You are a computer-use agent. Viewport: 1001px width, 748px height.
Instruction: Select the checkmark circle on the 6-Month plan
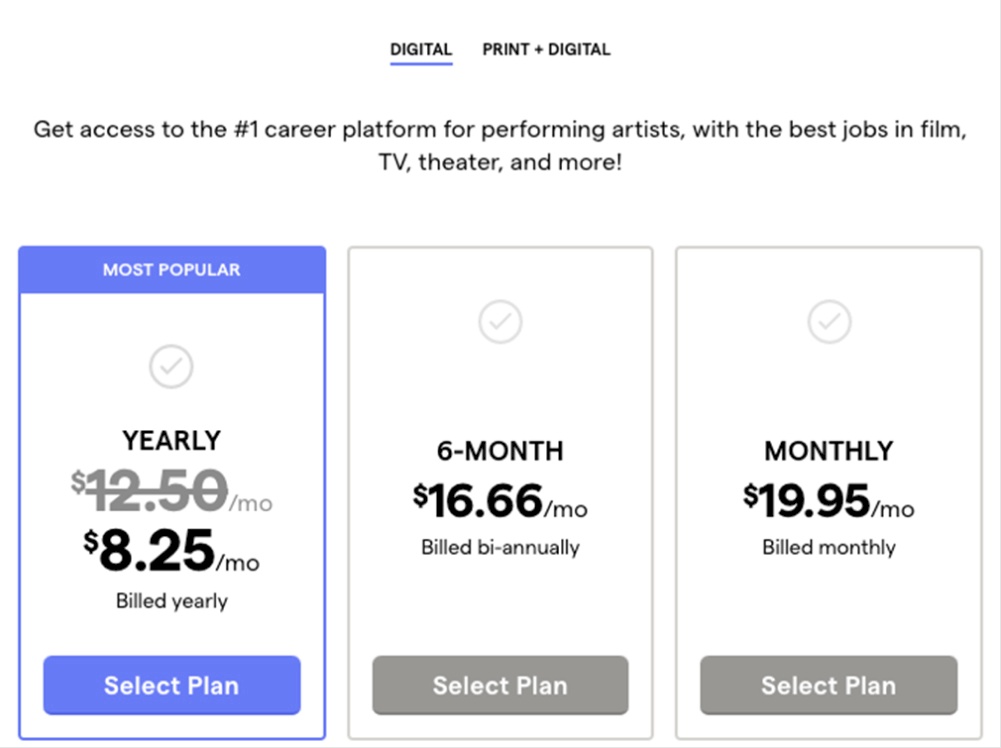click(500, 322)
